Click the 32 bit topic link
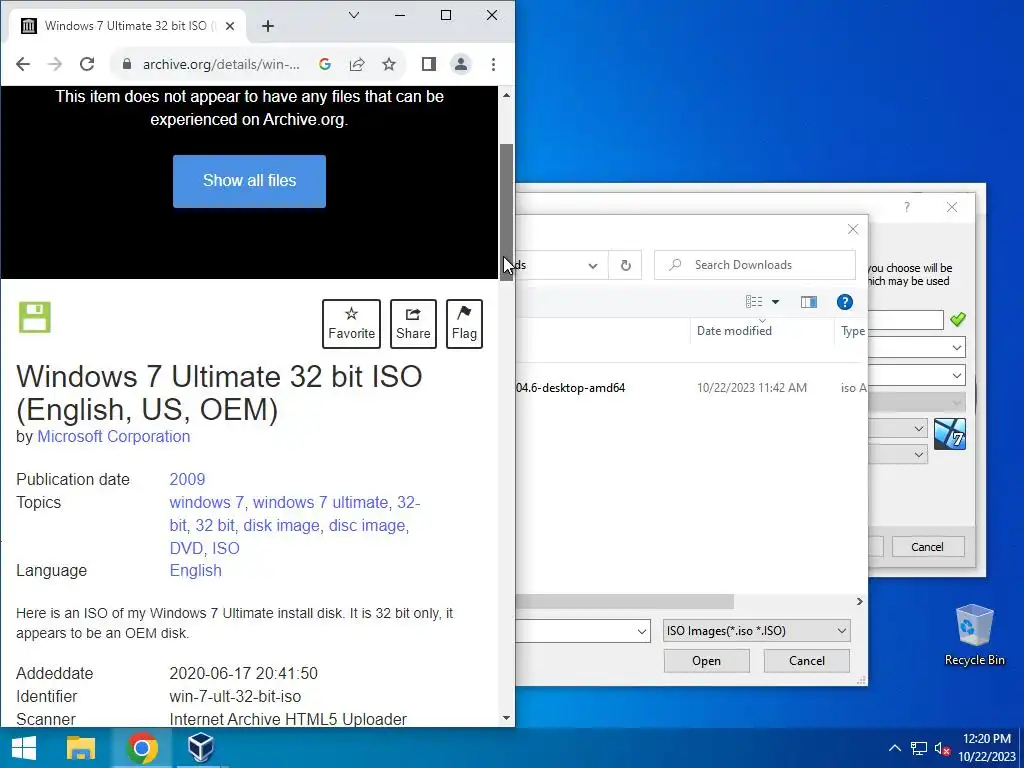The image size is (1024, 768). click(x=215, y=525)
